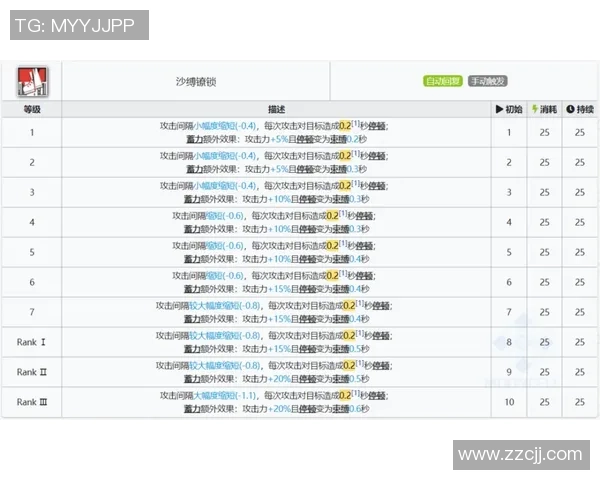This screenshot has height=480, width=600.
Task: Click 持续 value 25 in Rank Ⅱ row
Action: point(580,372)
